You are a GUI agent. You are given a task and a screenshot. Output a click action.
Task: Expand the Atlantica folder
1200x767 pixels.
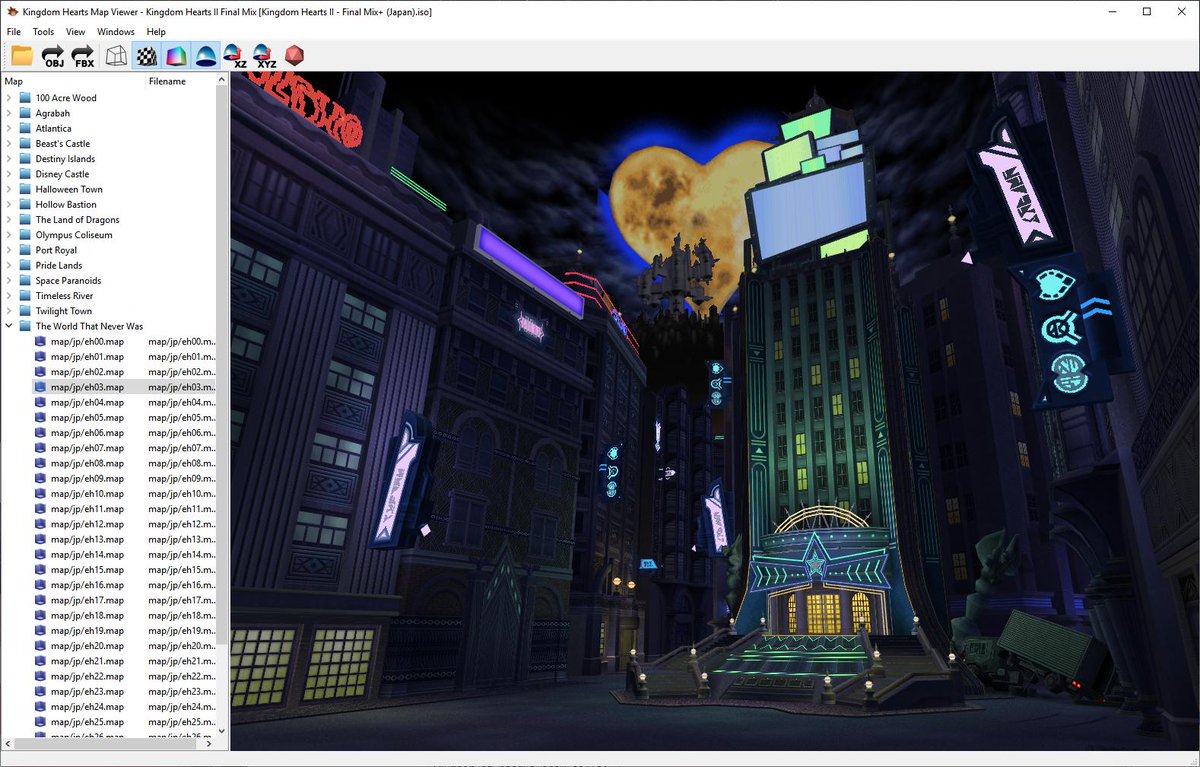9,128
